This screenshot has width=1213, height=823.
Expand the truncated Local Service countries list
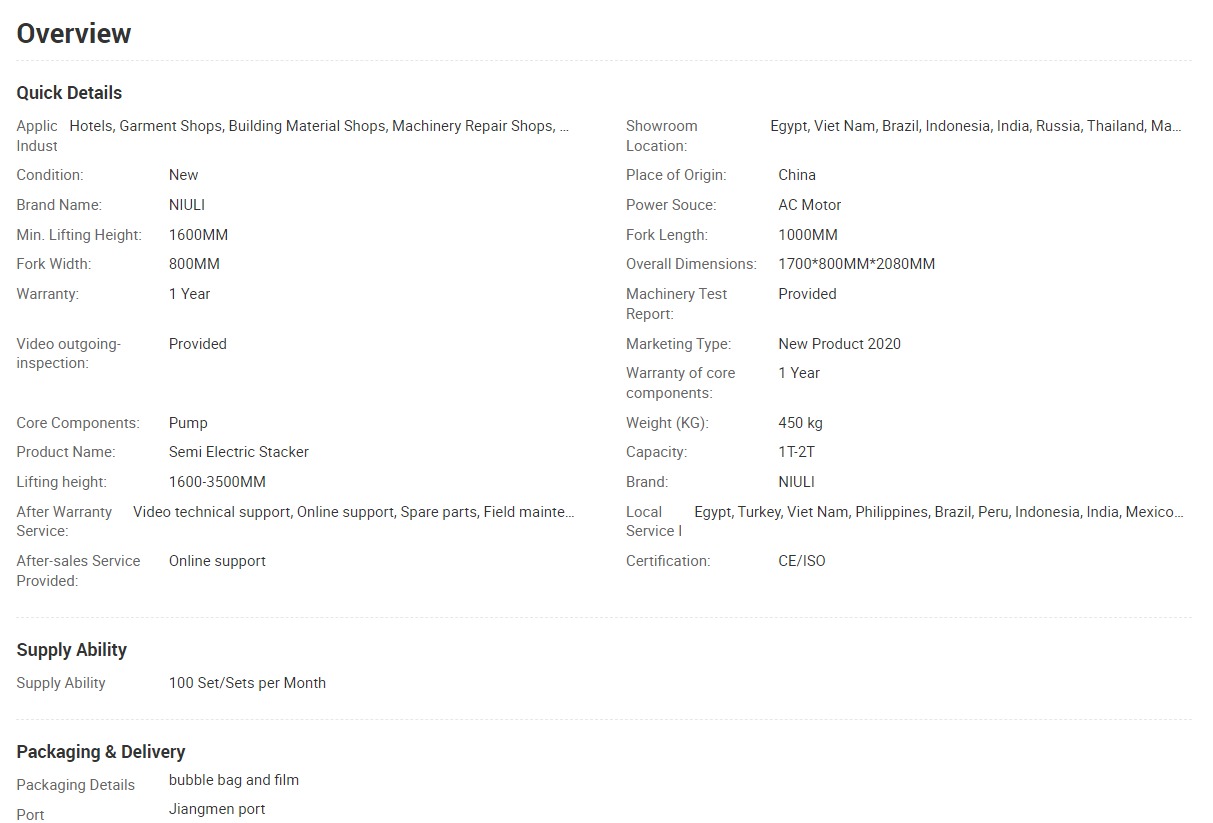pyautogui.click(x=1177, y=512)
